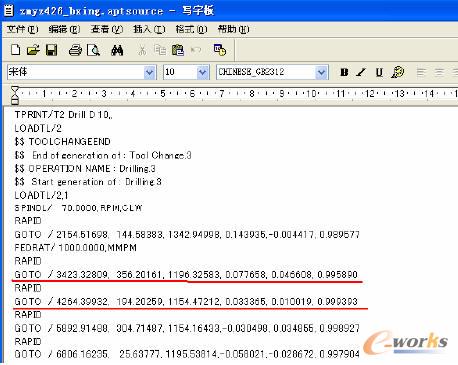Click the indent marker on the ruler

click(x=15, y=95)
